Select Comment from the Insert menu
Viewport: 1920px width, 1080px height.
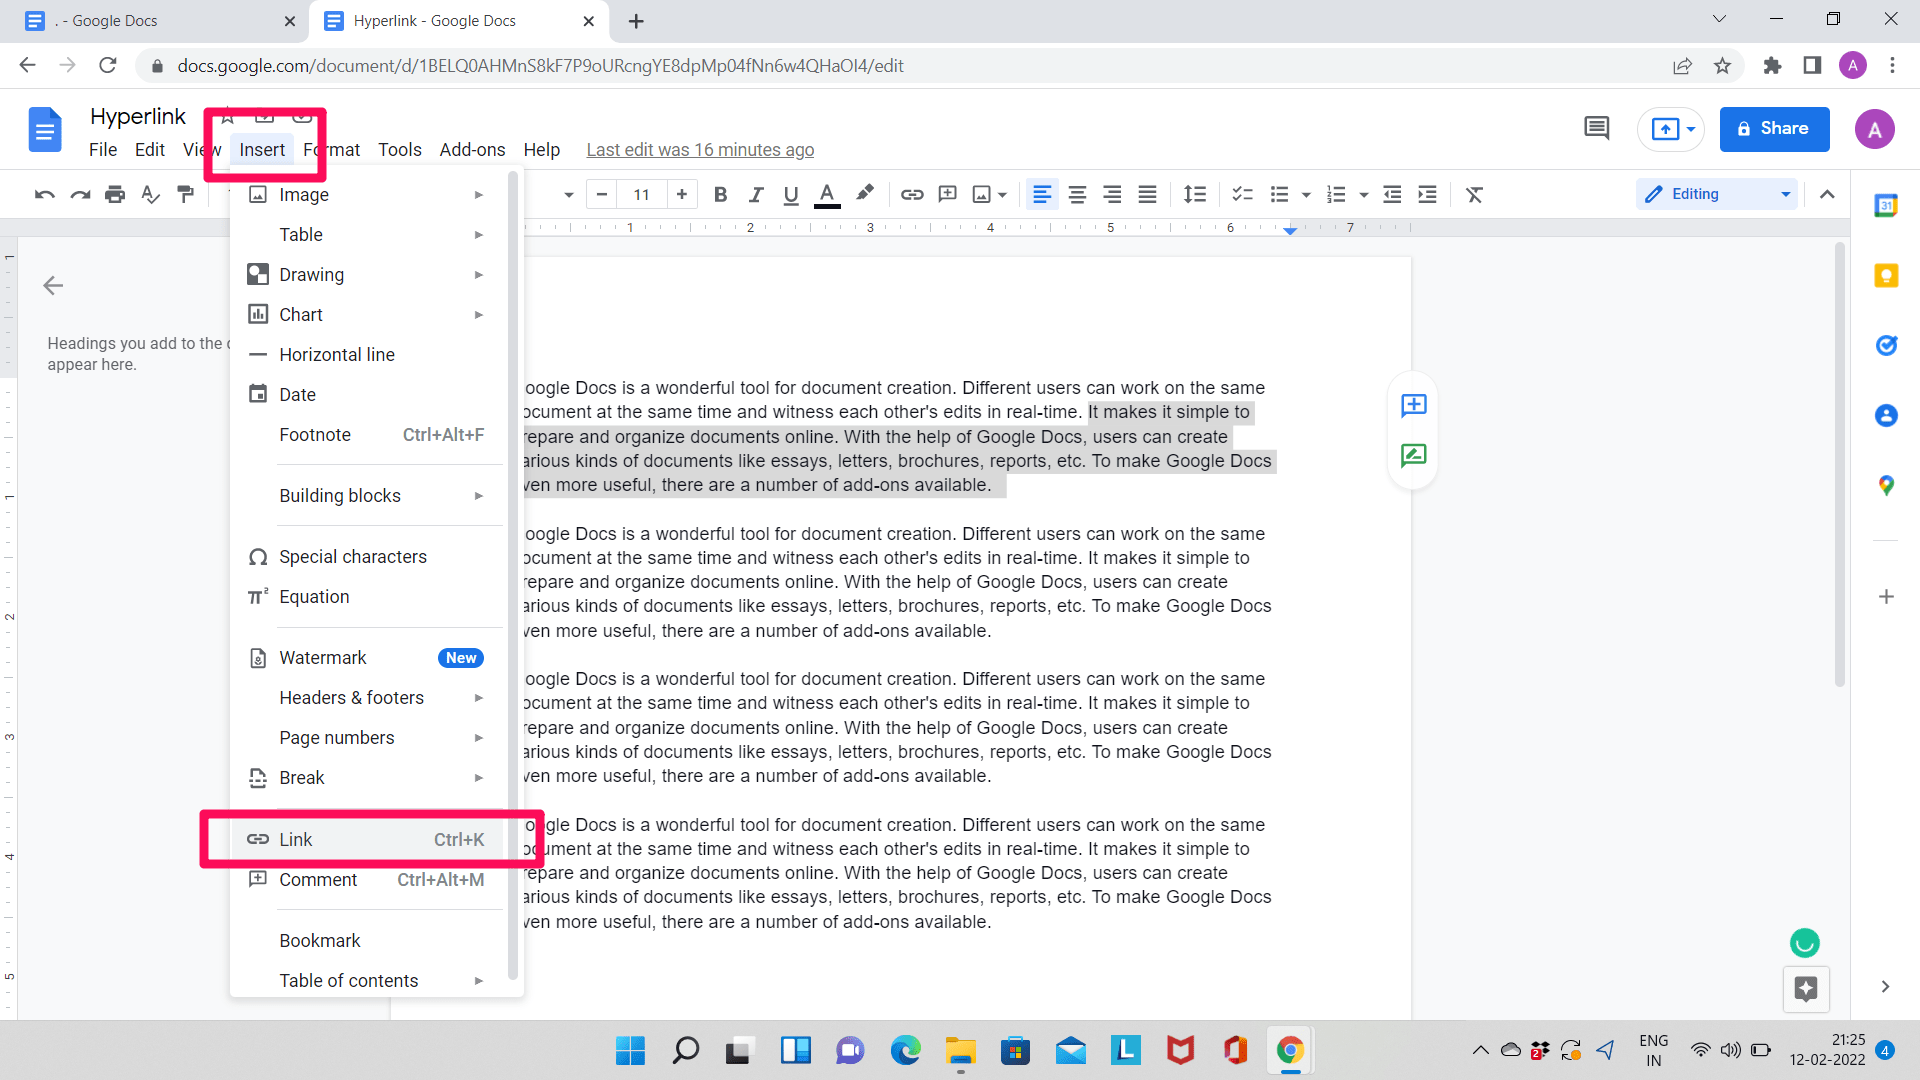tap(318, 880)
